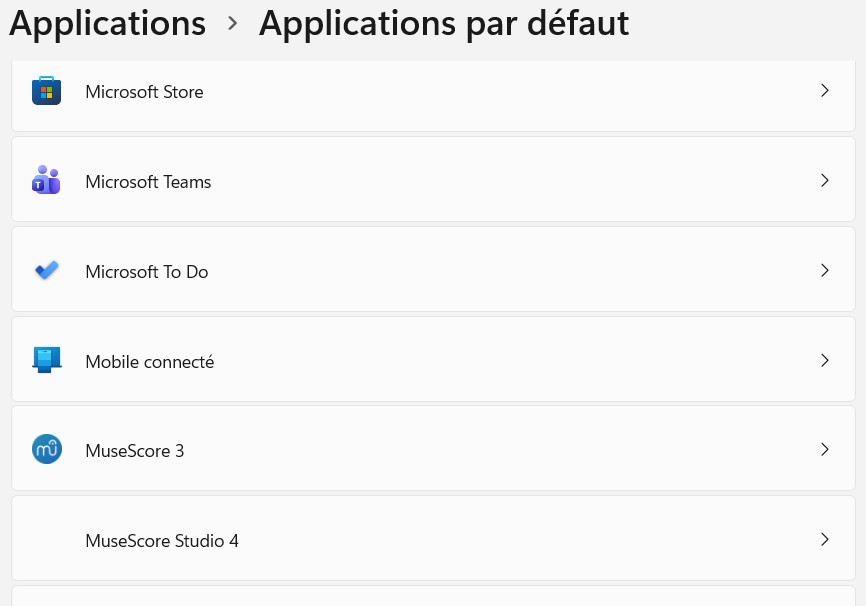This screenshot has width=866, height=606.
Task: Select the Microsoft Store text label
Action: click(144, 92)
